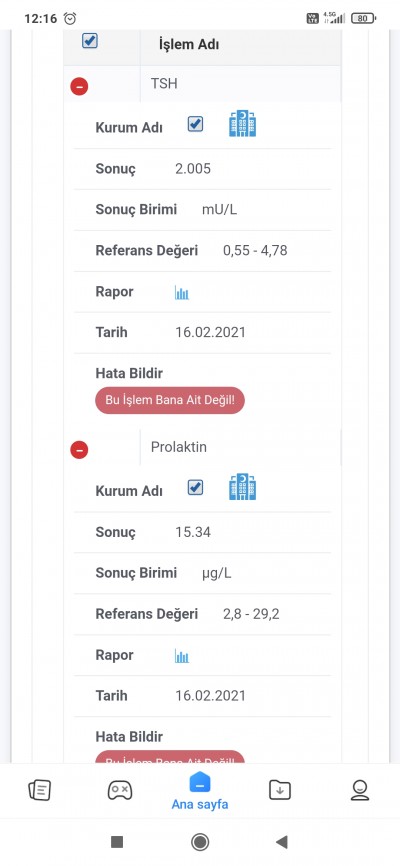Uncheck the TSH Kurum Adı checkbox
Viewport: 400px width, 866px height.
[195, 124]
